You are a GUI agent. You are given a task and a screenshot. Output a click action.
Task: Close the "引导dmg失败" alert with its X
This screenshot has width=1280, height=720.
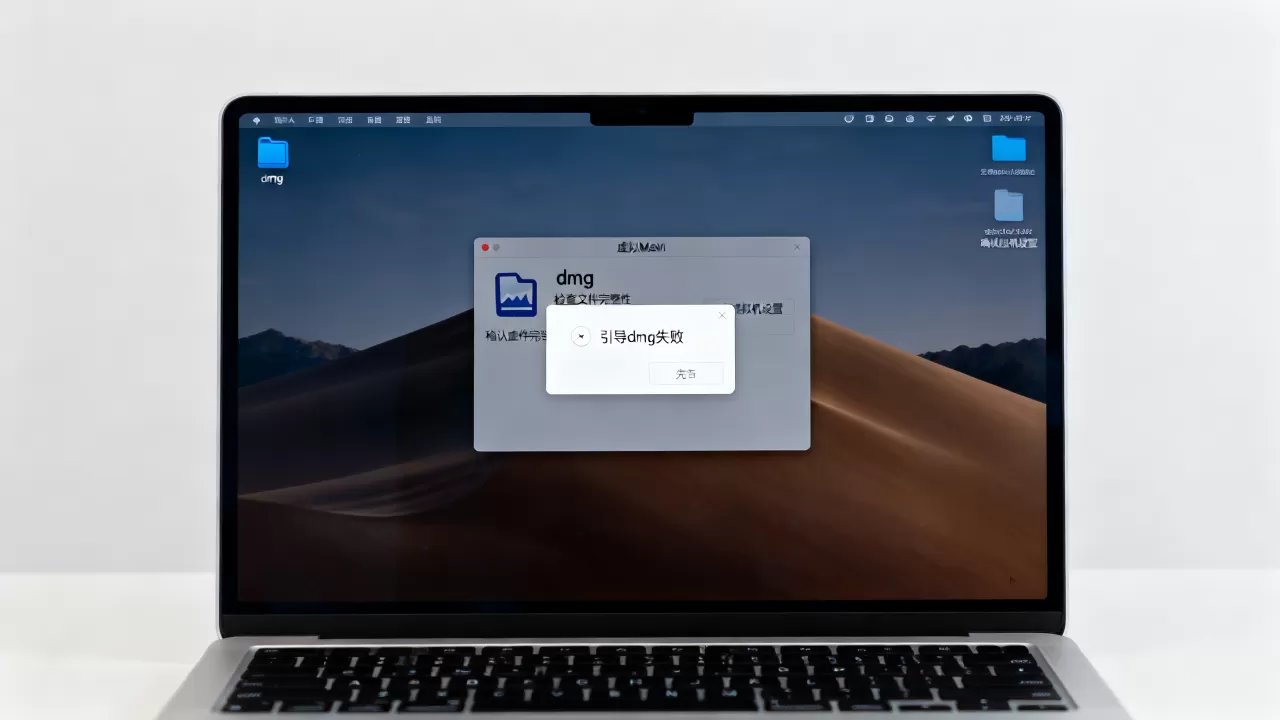pos(722,316)
